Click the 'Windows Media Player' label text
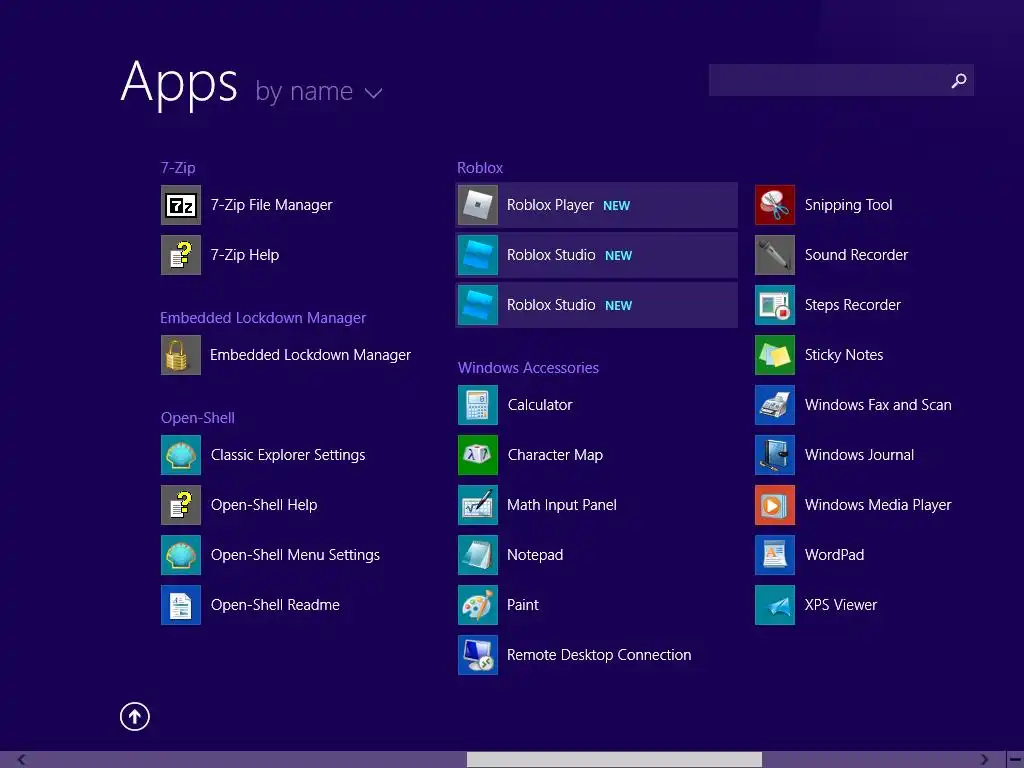 878,505
